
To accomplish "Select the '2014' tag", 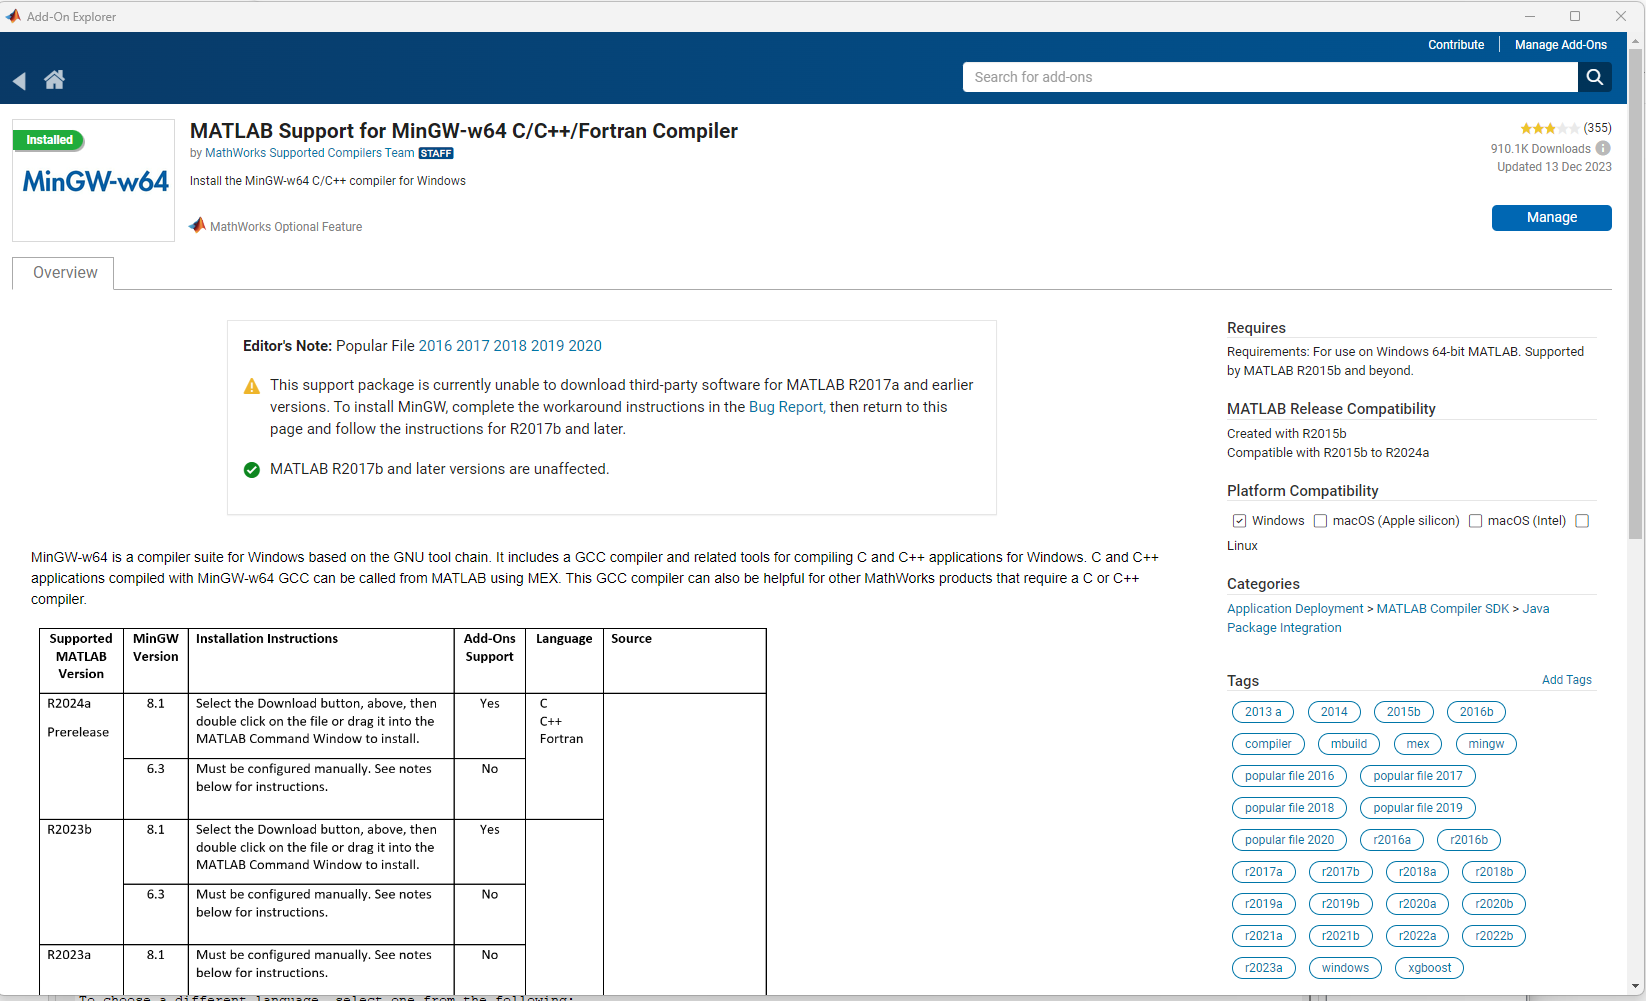I will pos(1334,712).
